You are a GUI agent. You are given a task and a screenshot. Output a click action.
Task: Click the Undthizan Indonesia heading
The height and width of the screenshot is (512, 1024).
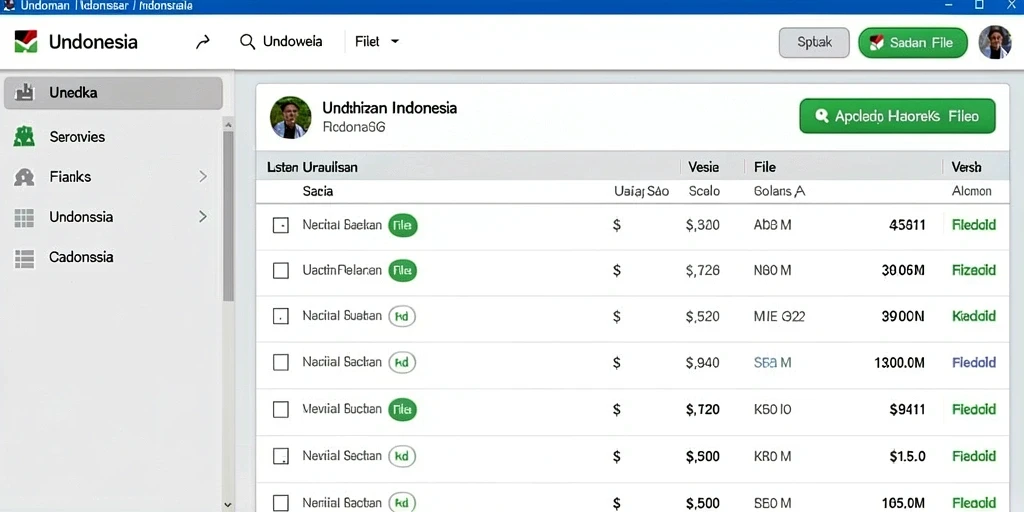click(389, 108)
